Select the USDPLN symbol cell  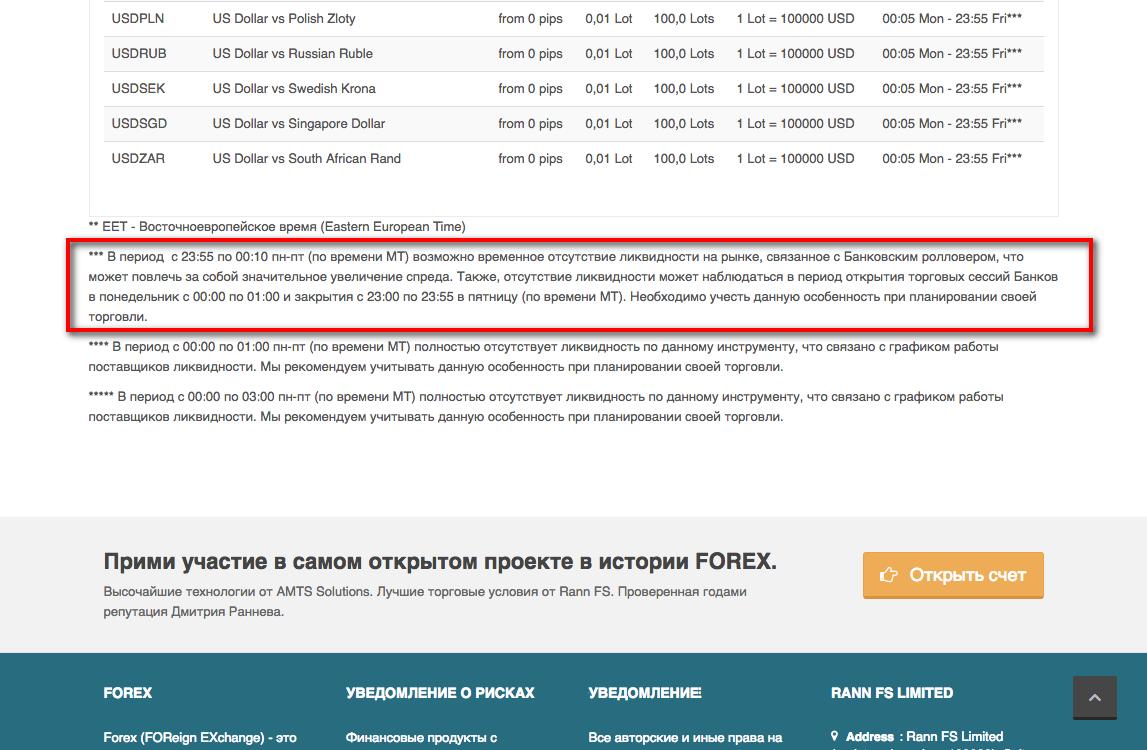138,18
